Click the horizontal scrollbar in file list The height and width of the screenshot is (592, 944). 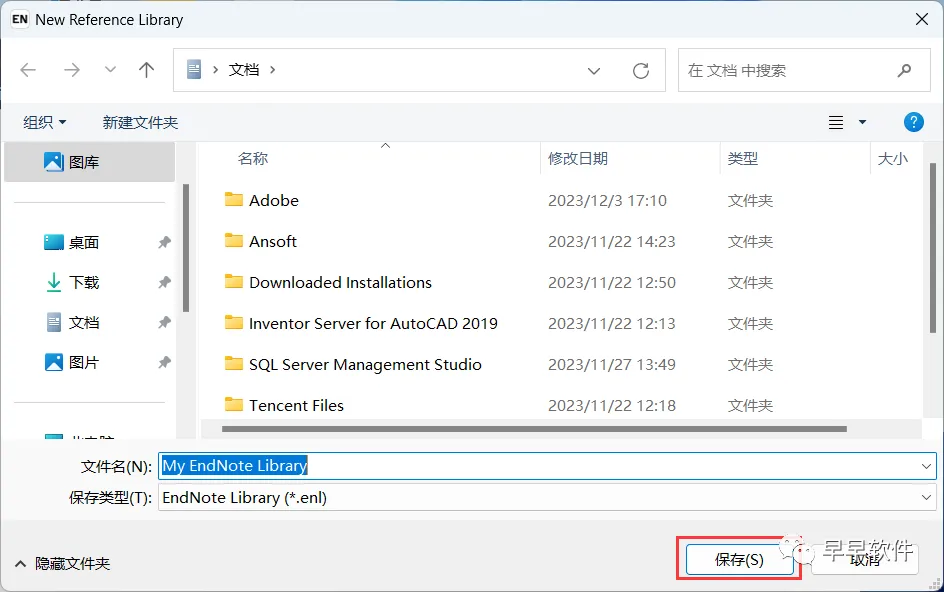tap(534, 429)
